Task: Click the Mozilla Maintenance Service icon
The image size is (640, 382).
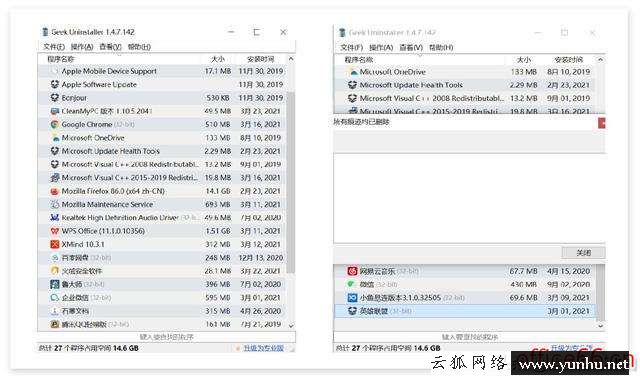Action: click(55, 204)
